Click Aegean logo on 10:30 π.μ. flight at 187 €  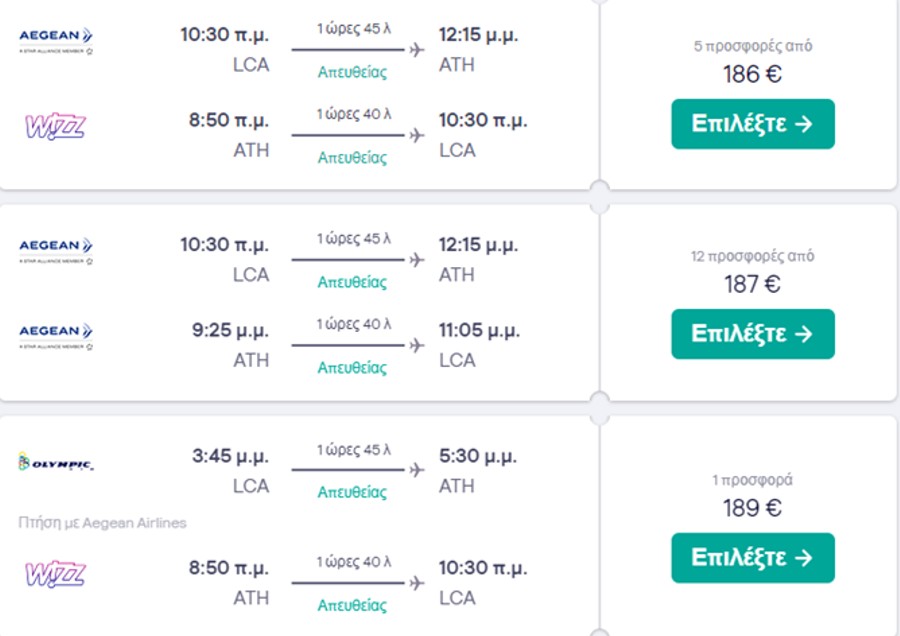coord(56,250)
